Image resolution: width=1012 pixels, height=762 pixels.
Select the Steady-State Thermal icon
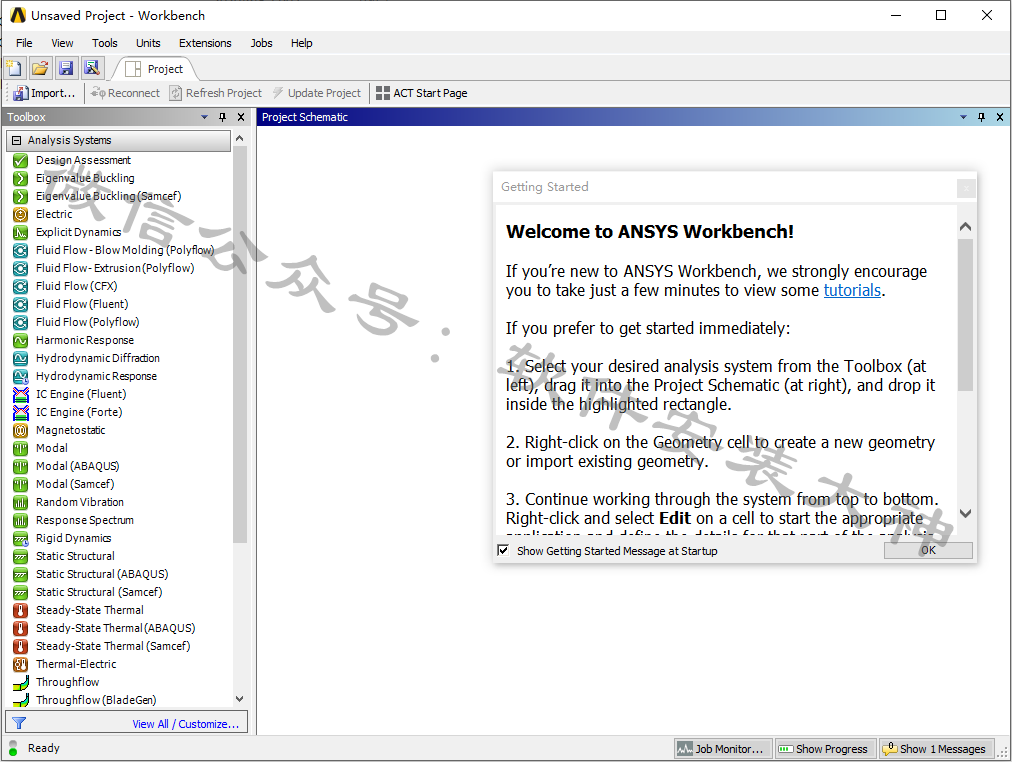pos(21,610)
